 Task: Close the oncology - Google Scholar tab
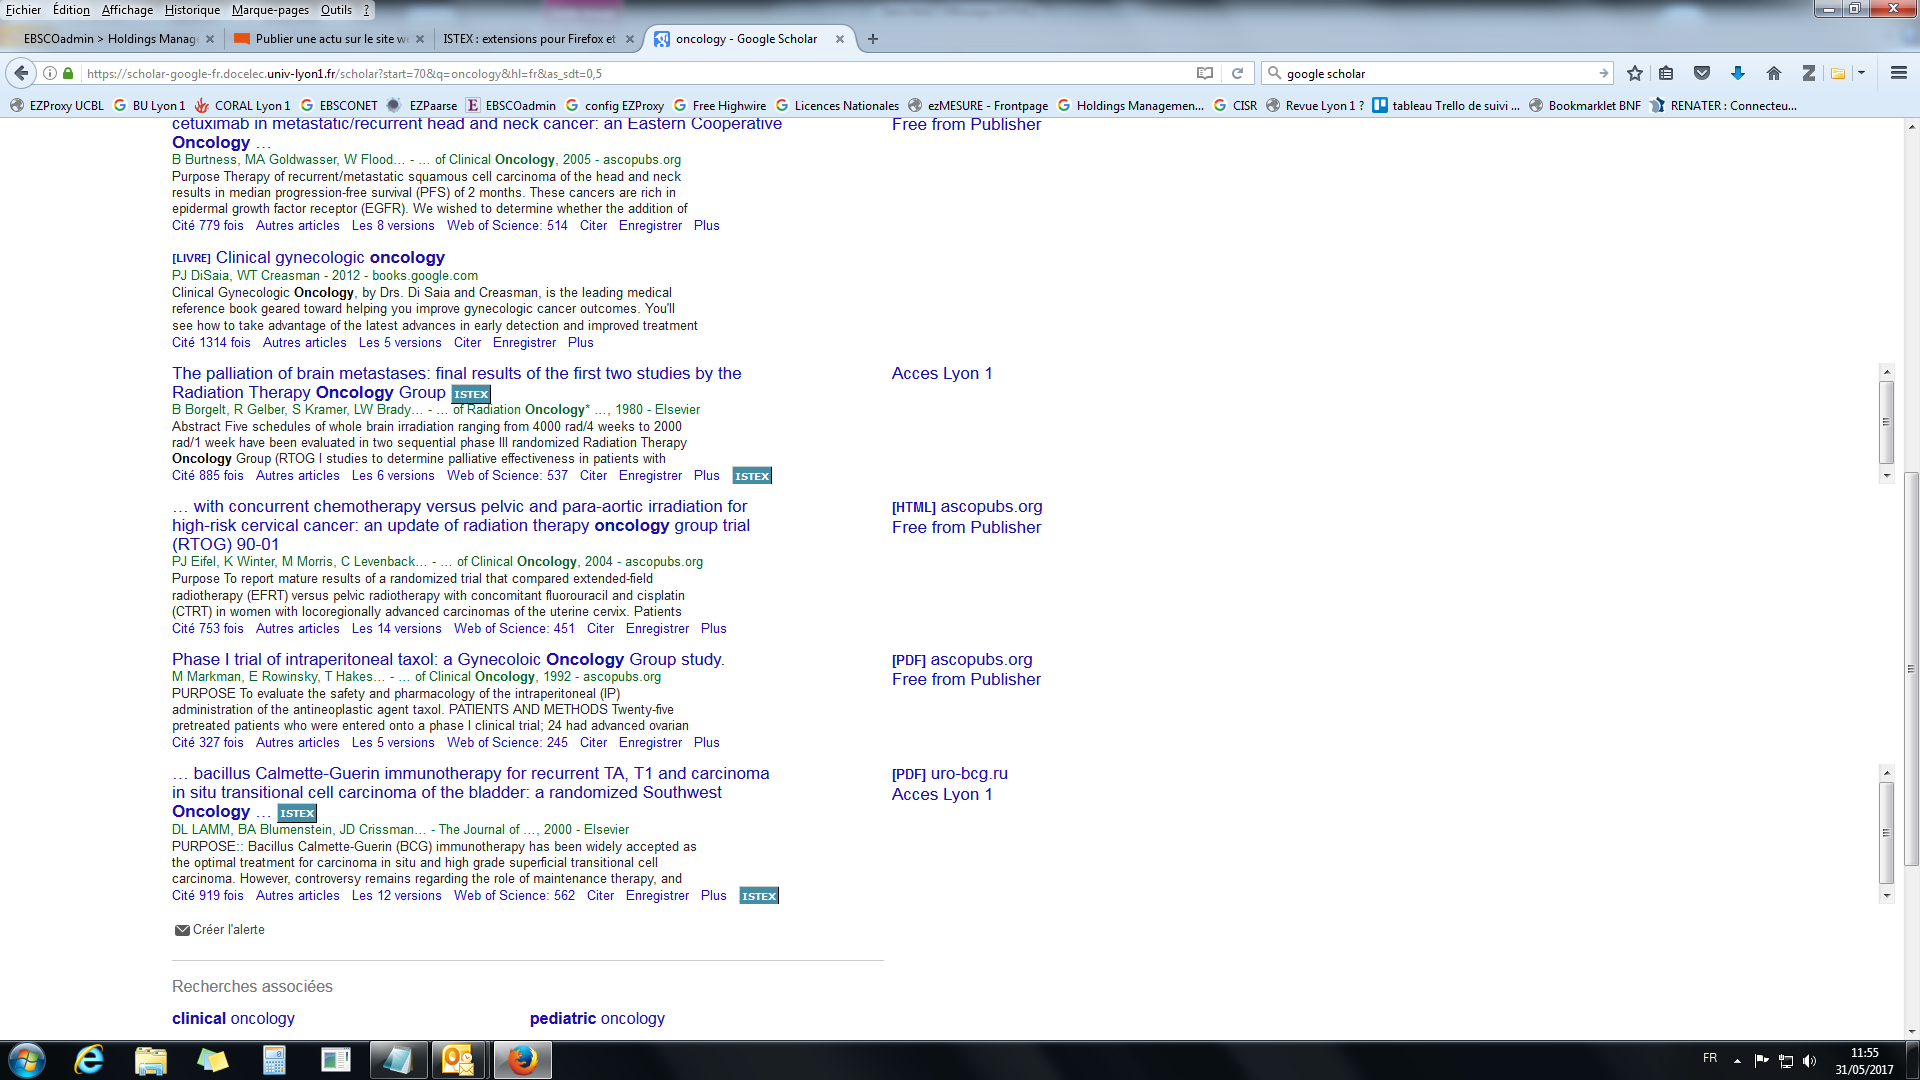pyautogui.click(x=840, y=39)
